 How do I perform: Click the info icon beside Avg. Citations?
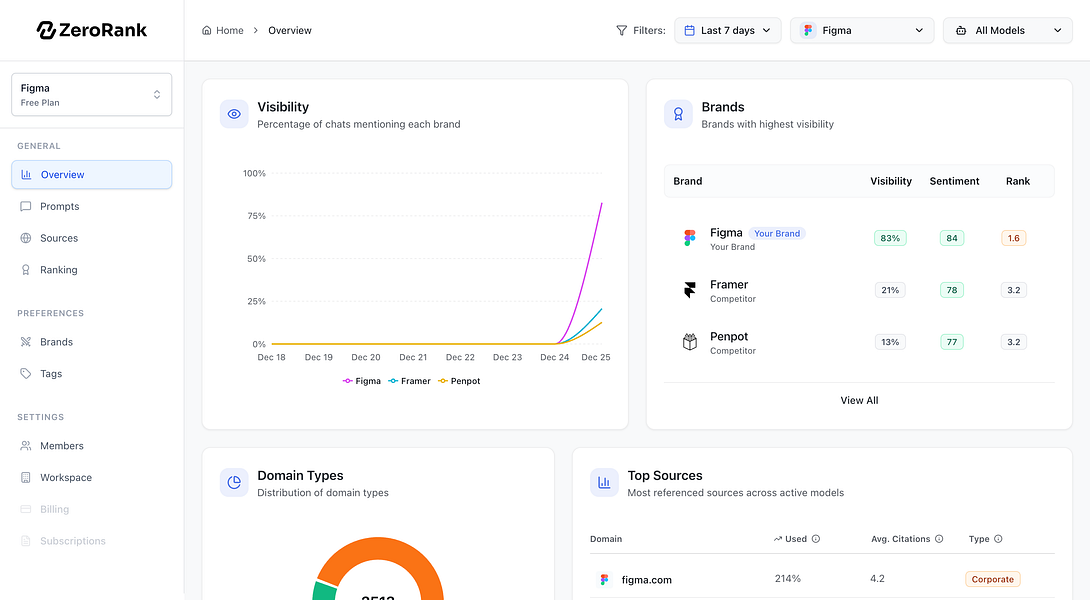(x=939, y=539)
